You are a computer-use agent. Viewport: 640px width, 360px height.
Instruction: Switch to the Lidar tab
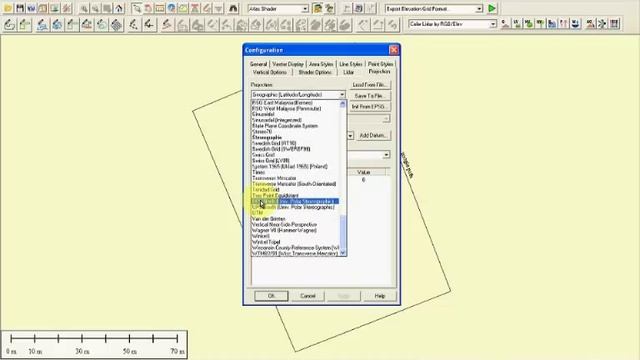tap(348, 72)
